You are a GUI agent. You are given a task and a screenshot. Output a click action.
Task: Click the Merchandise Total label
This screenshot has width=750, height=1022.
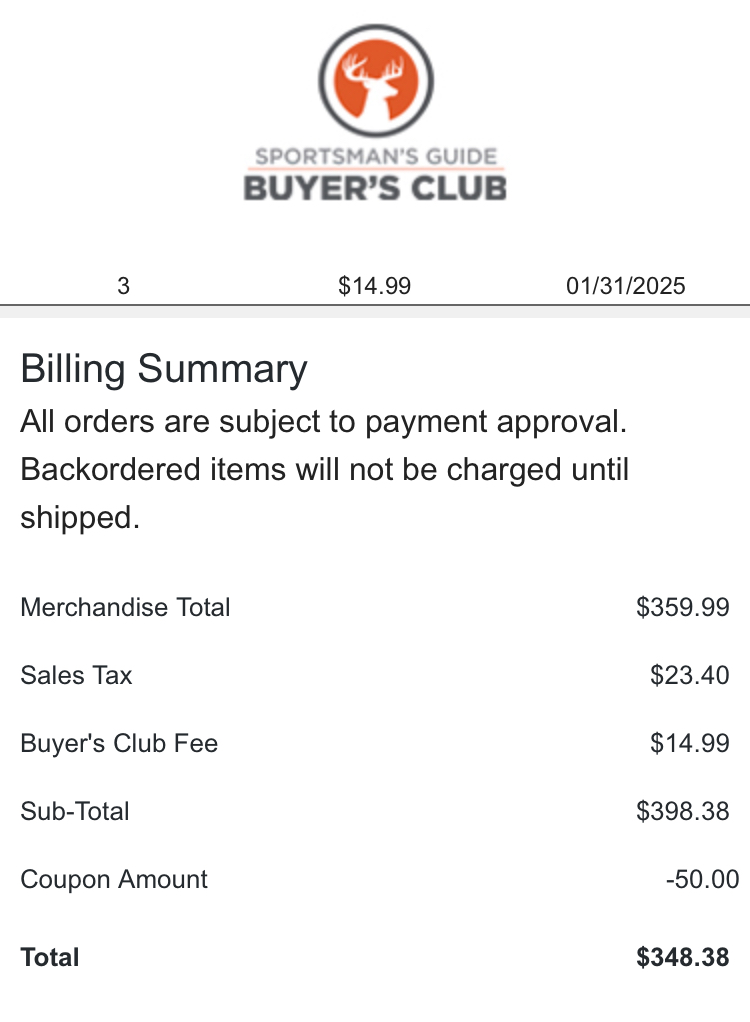(x=125, y=607)
